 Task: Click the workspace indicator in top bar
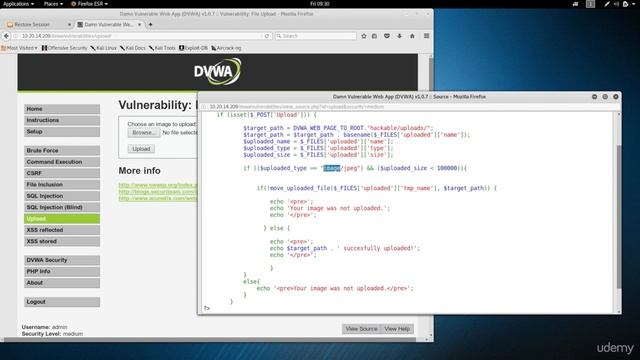590,4
